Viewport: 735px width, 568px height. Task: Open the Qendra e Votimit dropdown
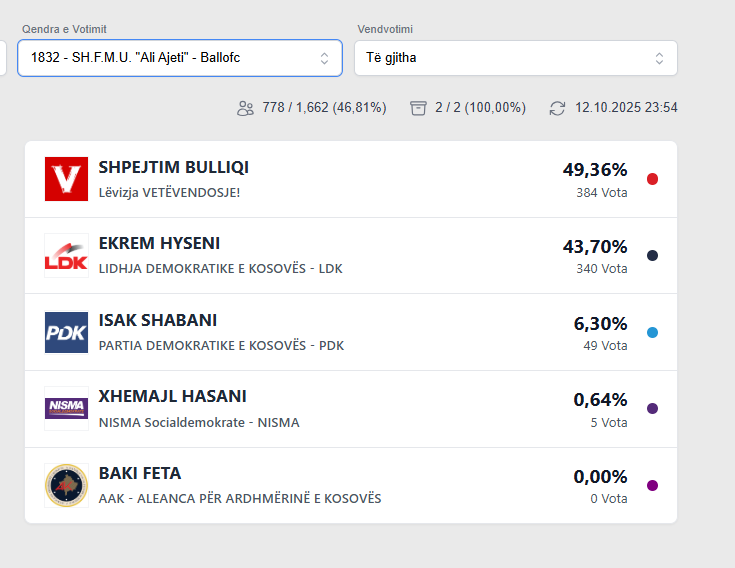pyautogui.click(x=180, y=58)
